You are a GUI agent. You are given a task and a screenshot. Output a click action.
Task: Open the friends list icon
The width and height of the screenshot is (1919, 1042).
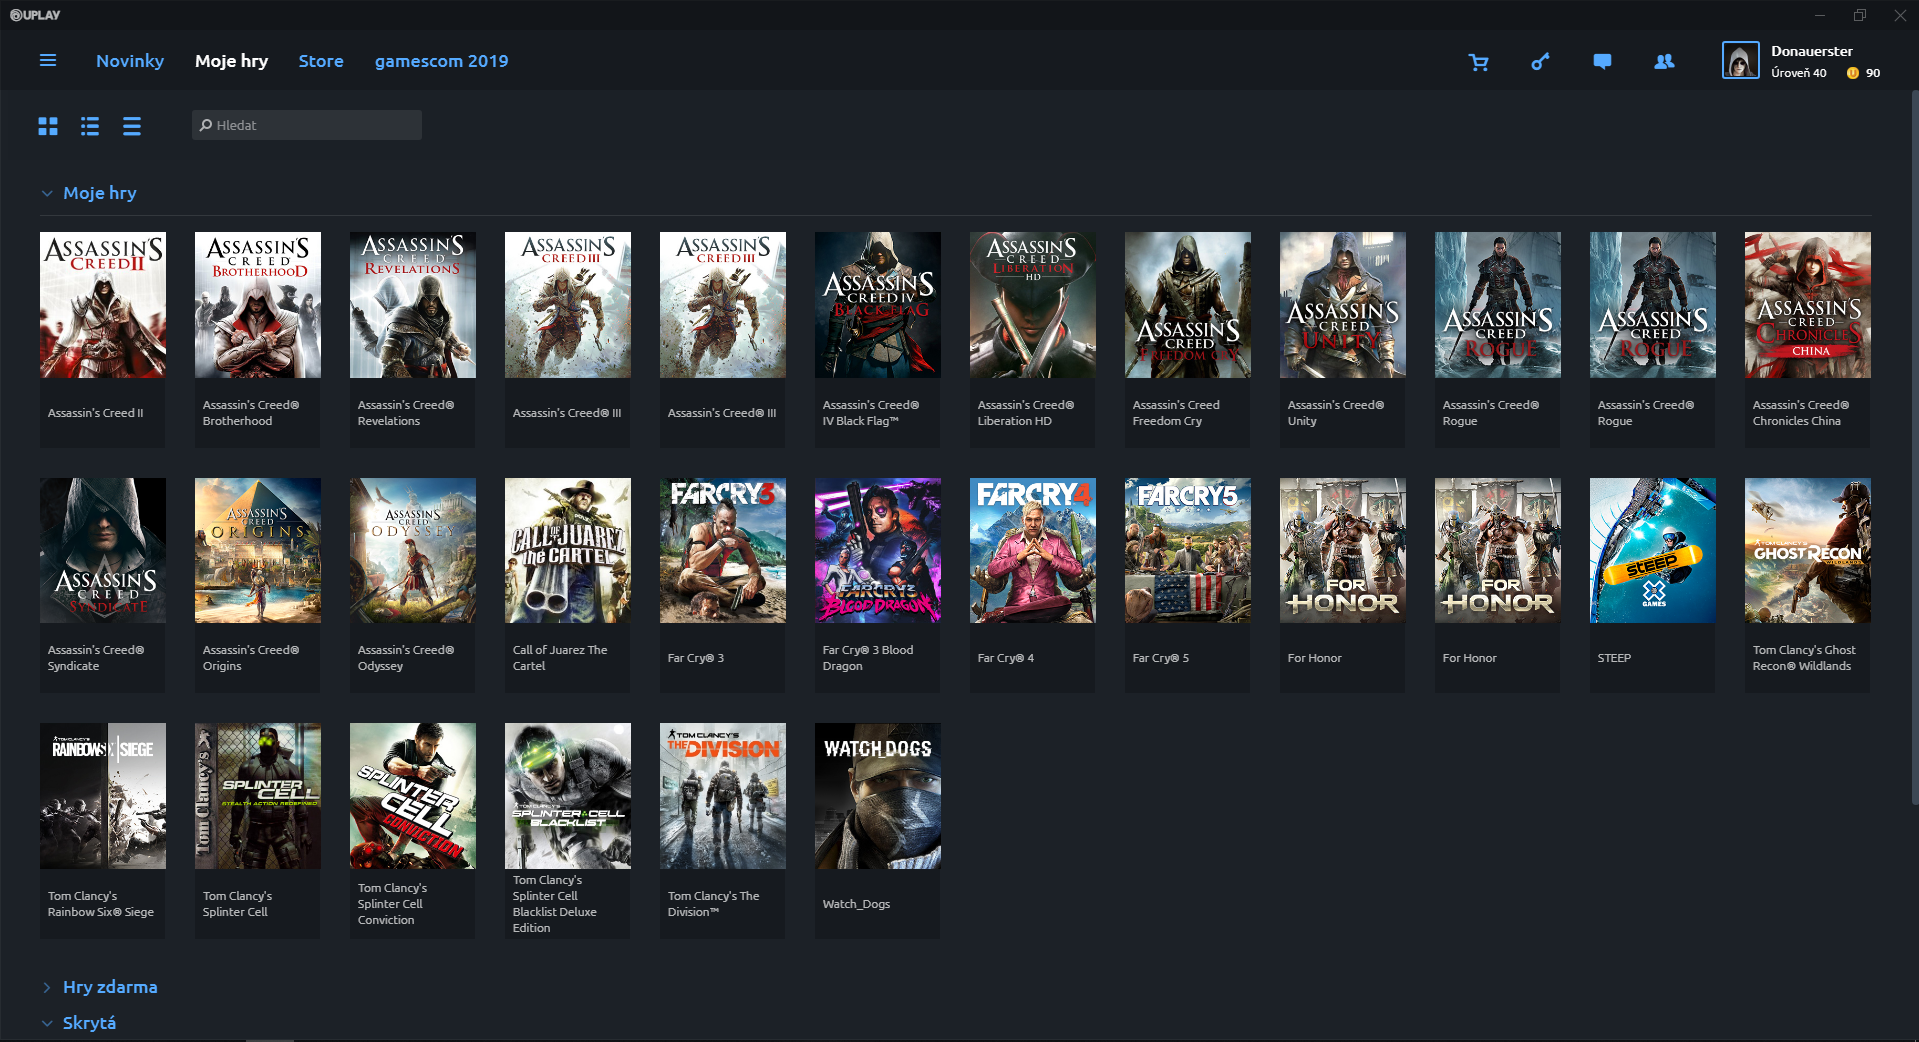pos(1664,62)
